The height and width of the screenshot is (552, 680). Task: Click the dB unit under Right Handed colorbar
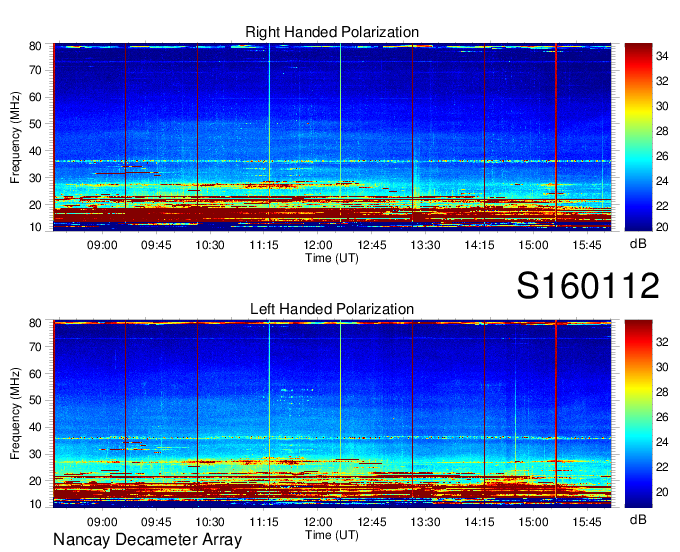coord(638,244)
